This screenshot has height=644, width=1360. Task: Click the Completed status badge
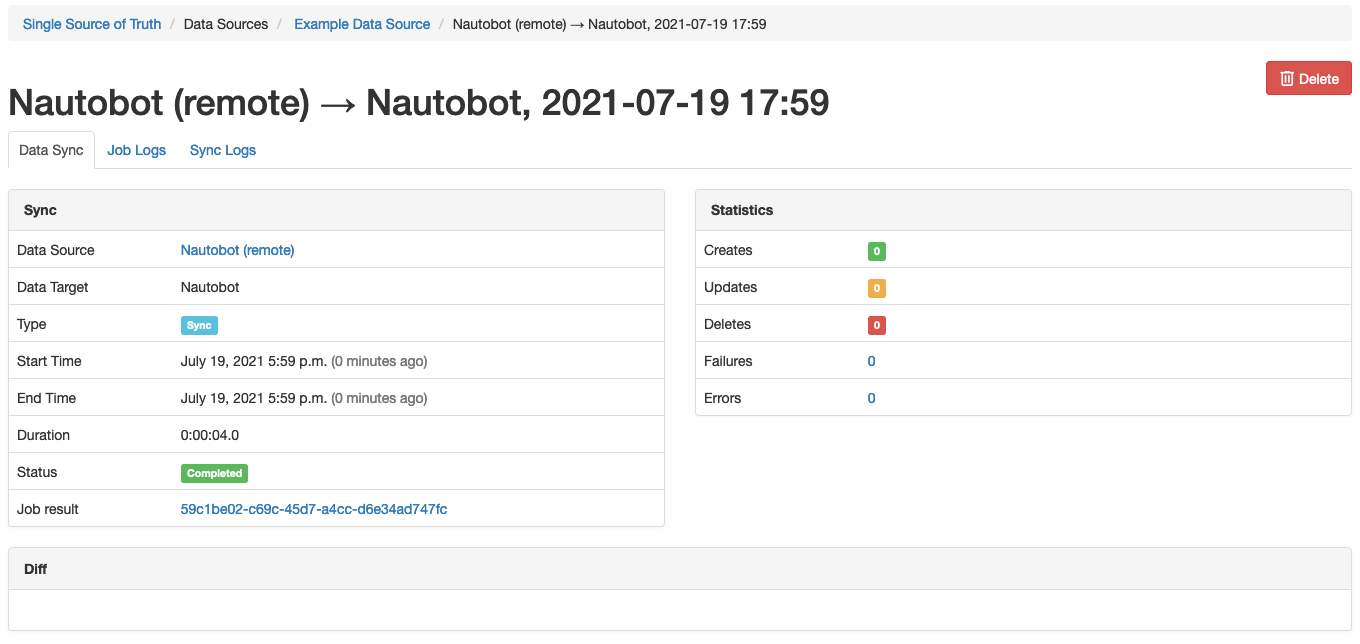(x=214, y=472)
